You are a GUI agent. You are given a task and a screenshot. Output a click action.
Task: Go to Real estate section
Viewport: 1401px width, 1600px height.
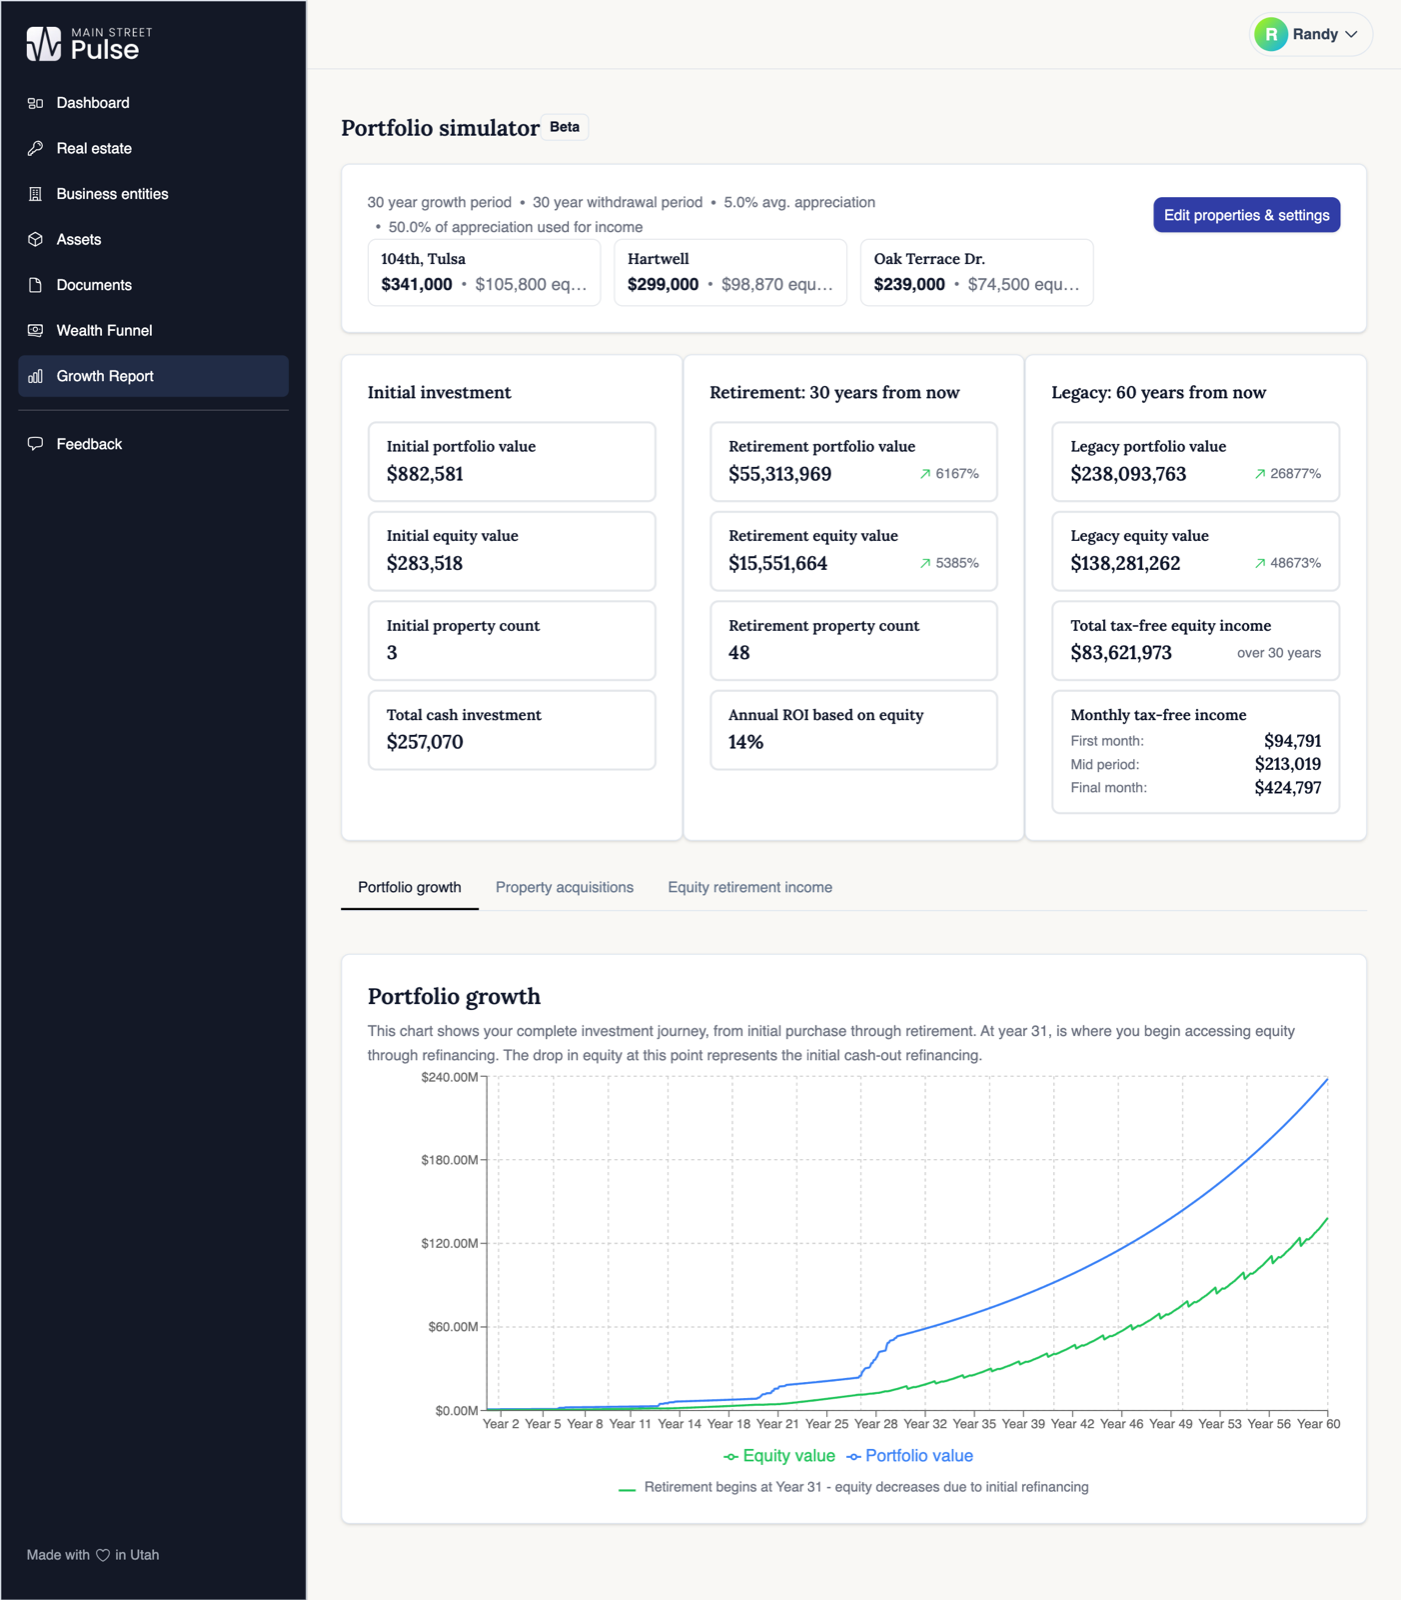[153, 148]
